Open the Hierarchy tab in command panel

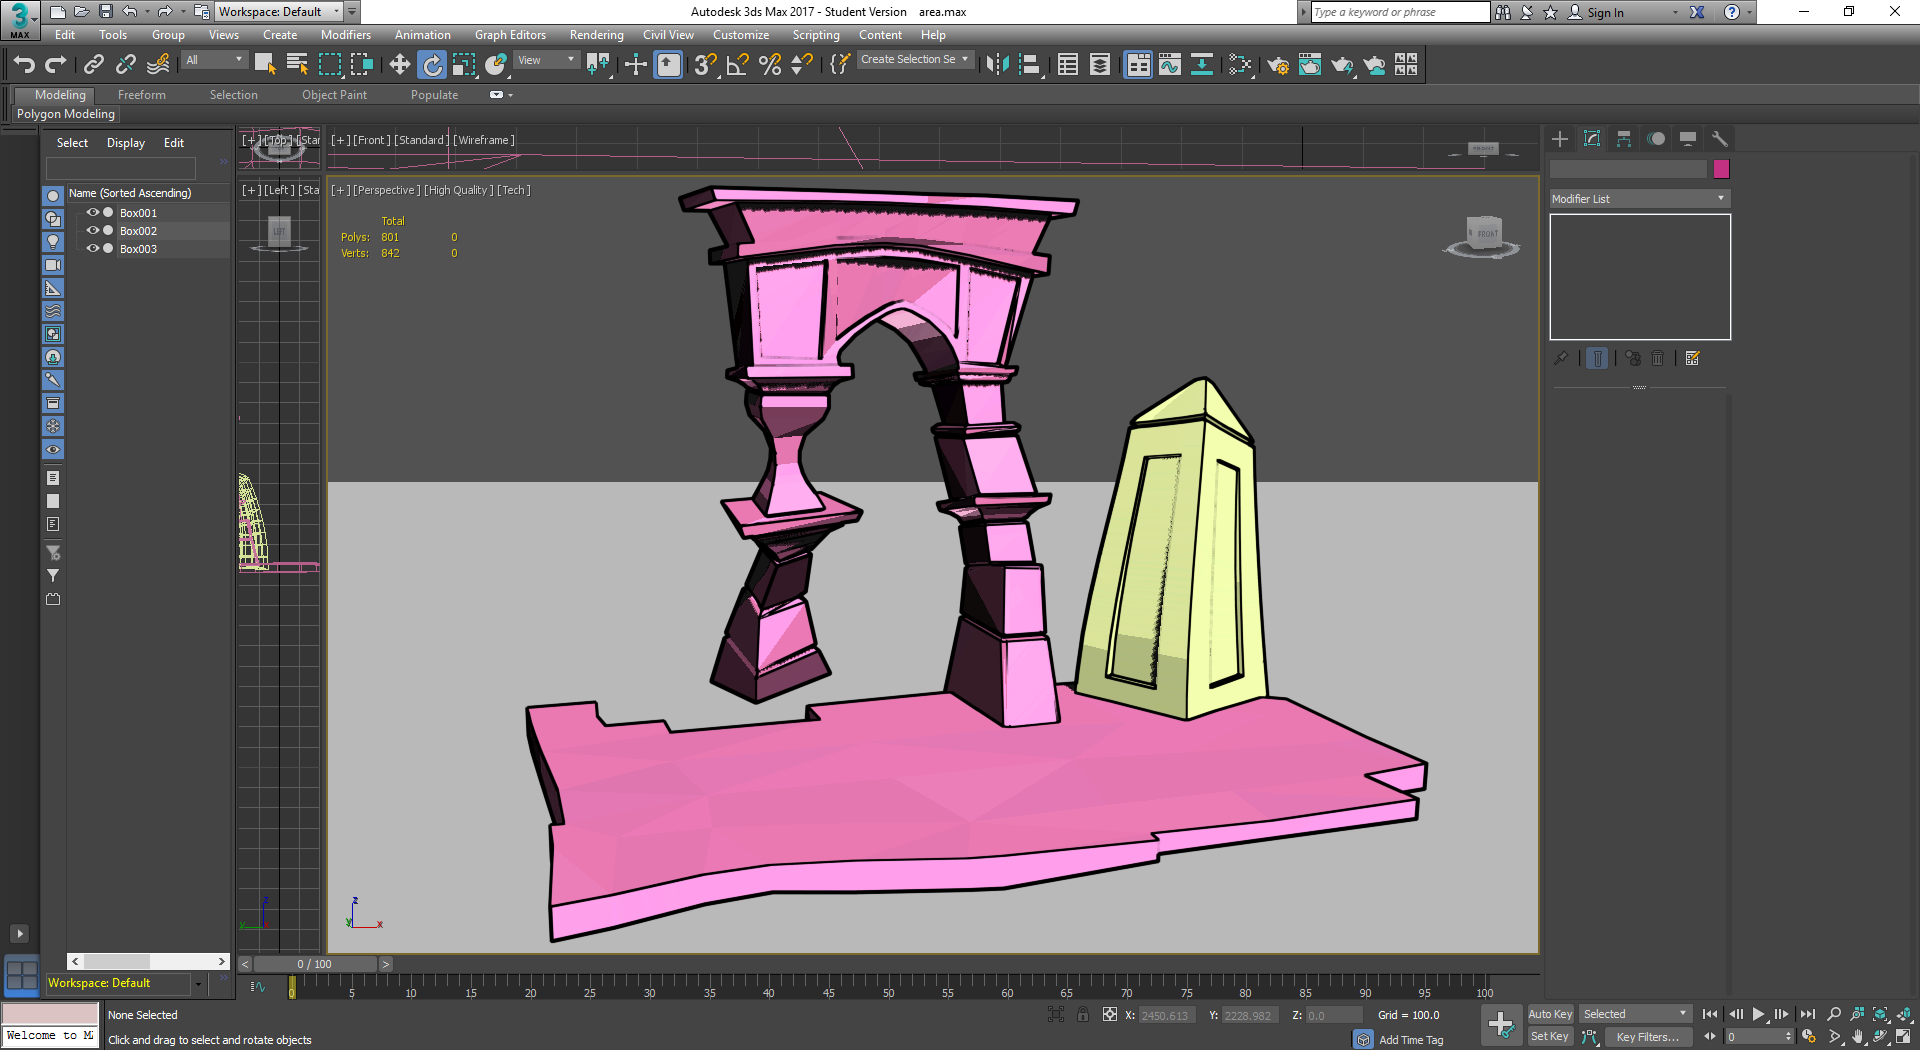point(1624,139)
